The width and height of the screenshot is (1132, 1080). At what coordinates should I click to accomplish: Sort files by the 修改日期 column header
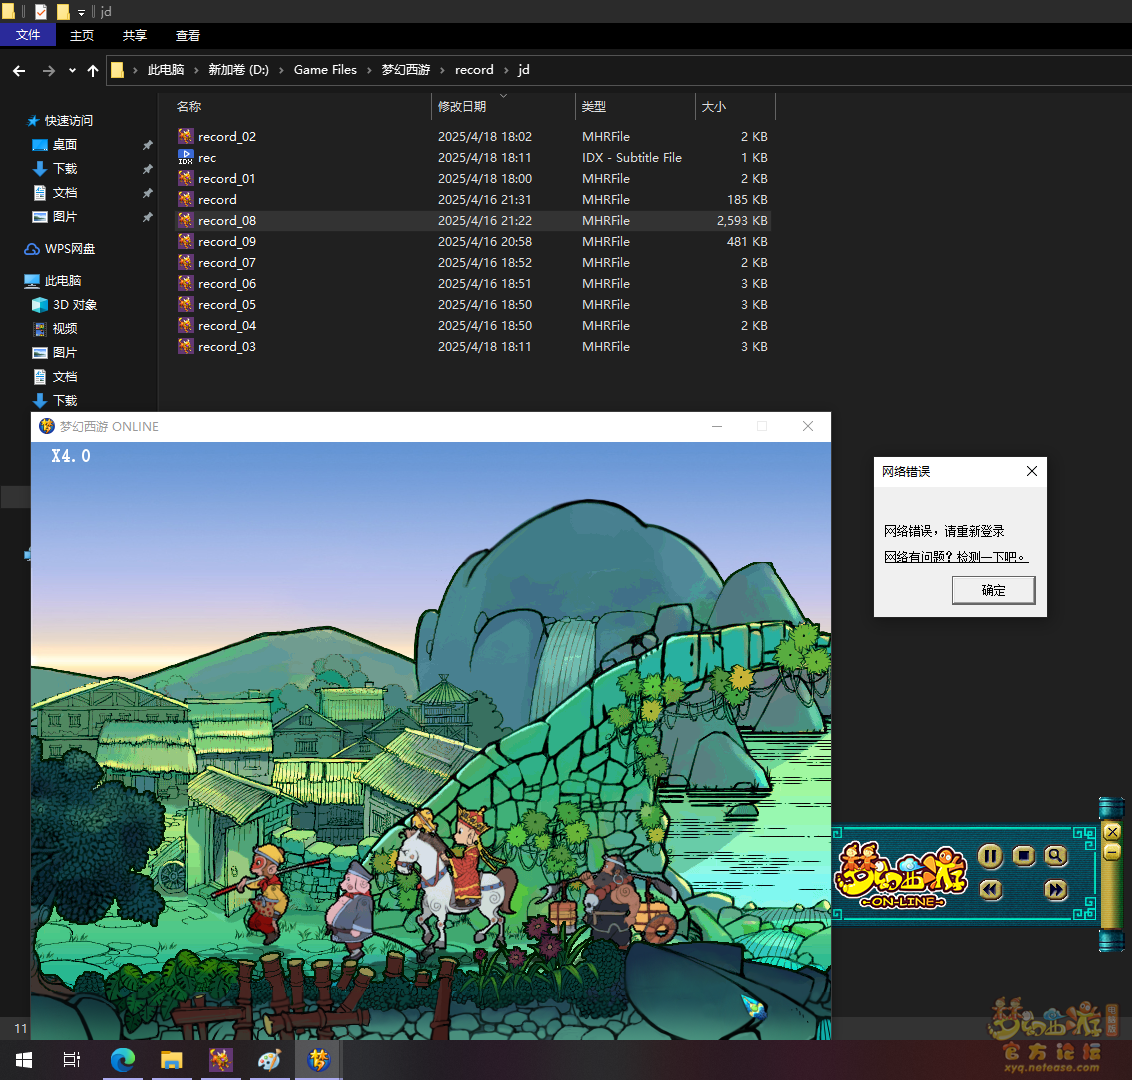point(462,106)
